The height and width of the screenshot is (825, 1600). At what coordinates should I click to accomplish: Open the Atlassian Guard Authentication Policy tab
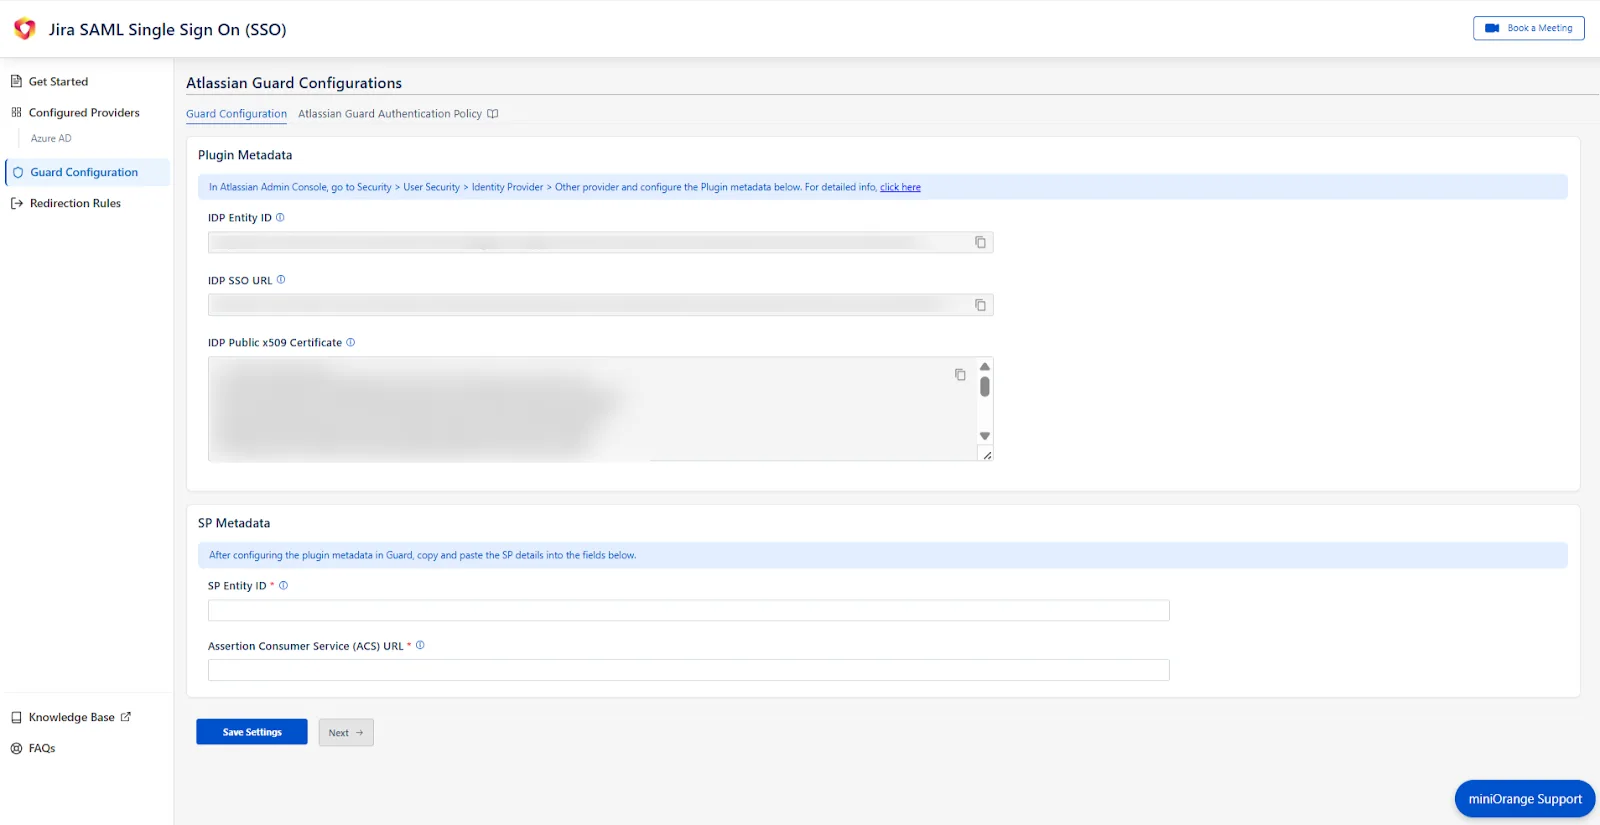click(x=390, y=114)
